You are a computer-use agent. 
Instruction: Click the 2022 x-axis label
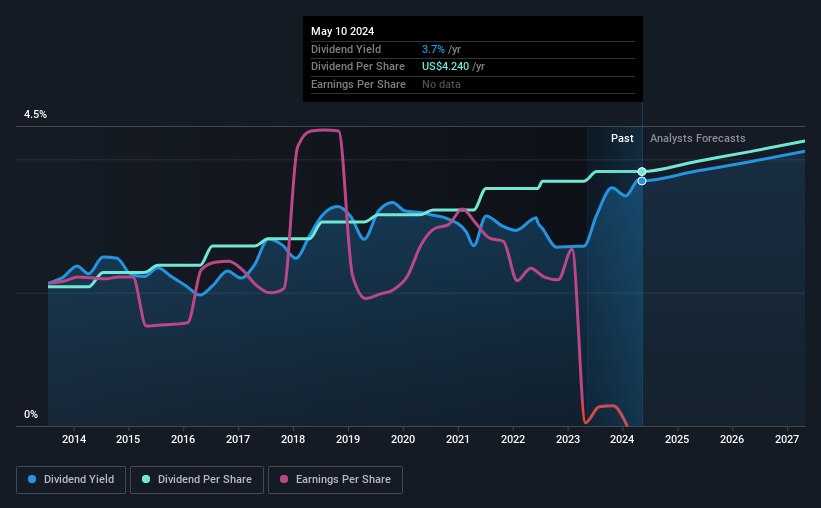point(513,439)
